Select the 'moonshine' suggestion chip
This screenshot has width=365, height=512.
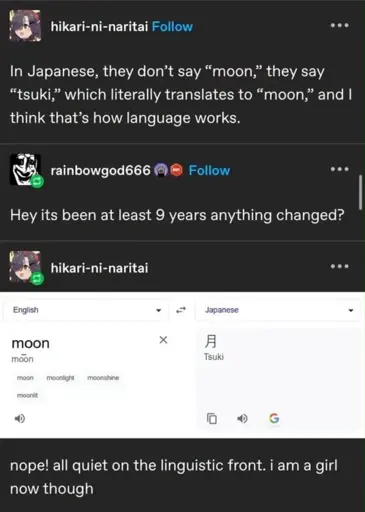[103, 378]
